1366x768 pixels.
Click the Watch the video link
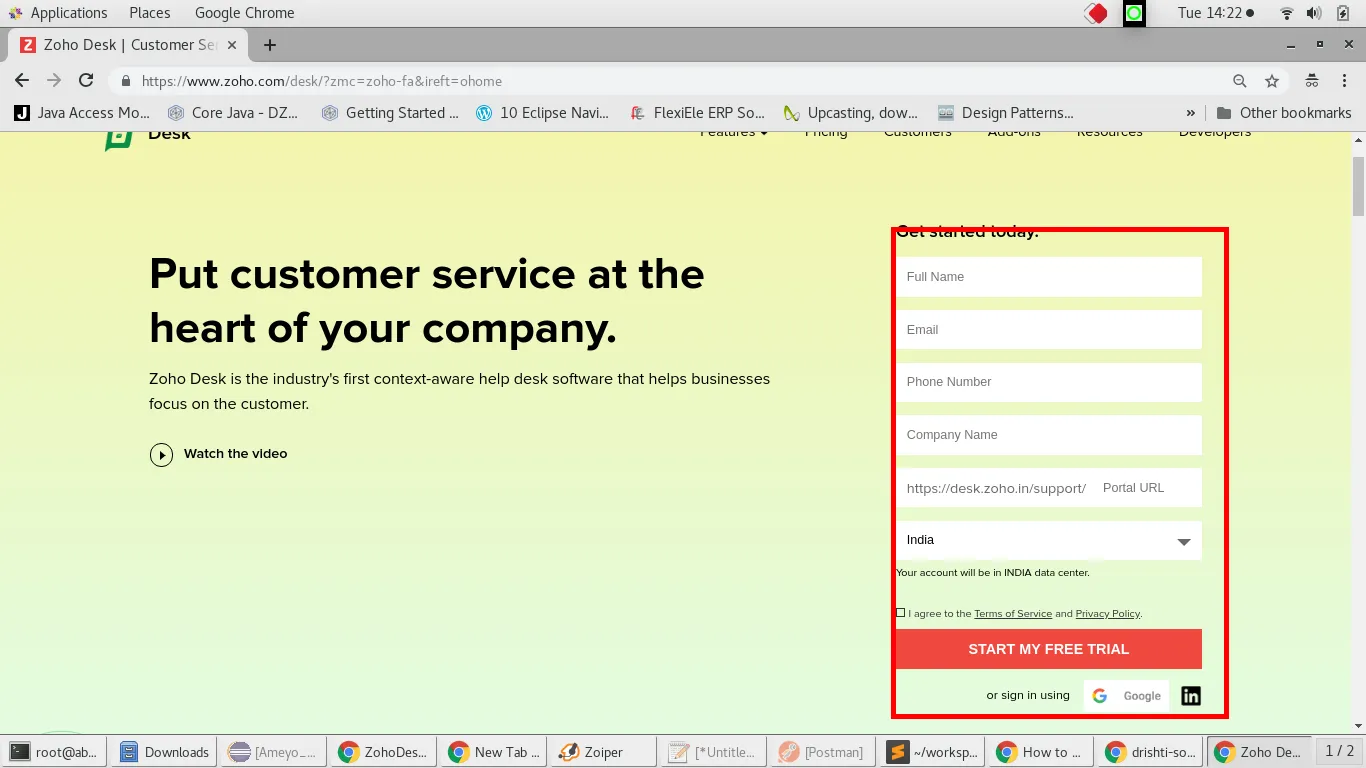pos(235,454)
